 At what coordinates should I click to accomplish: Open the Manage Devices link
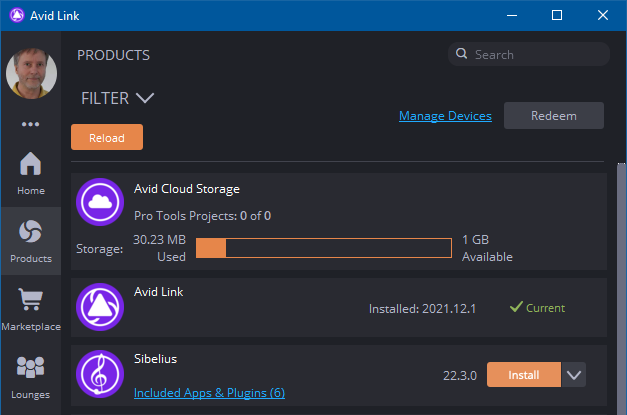coord(445,116)
